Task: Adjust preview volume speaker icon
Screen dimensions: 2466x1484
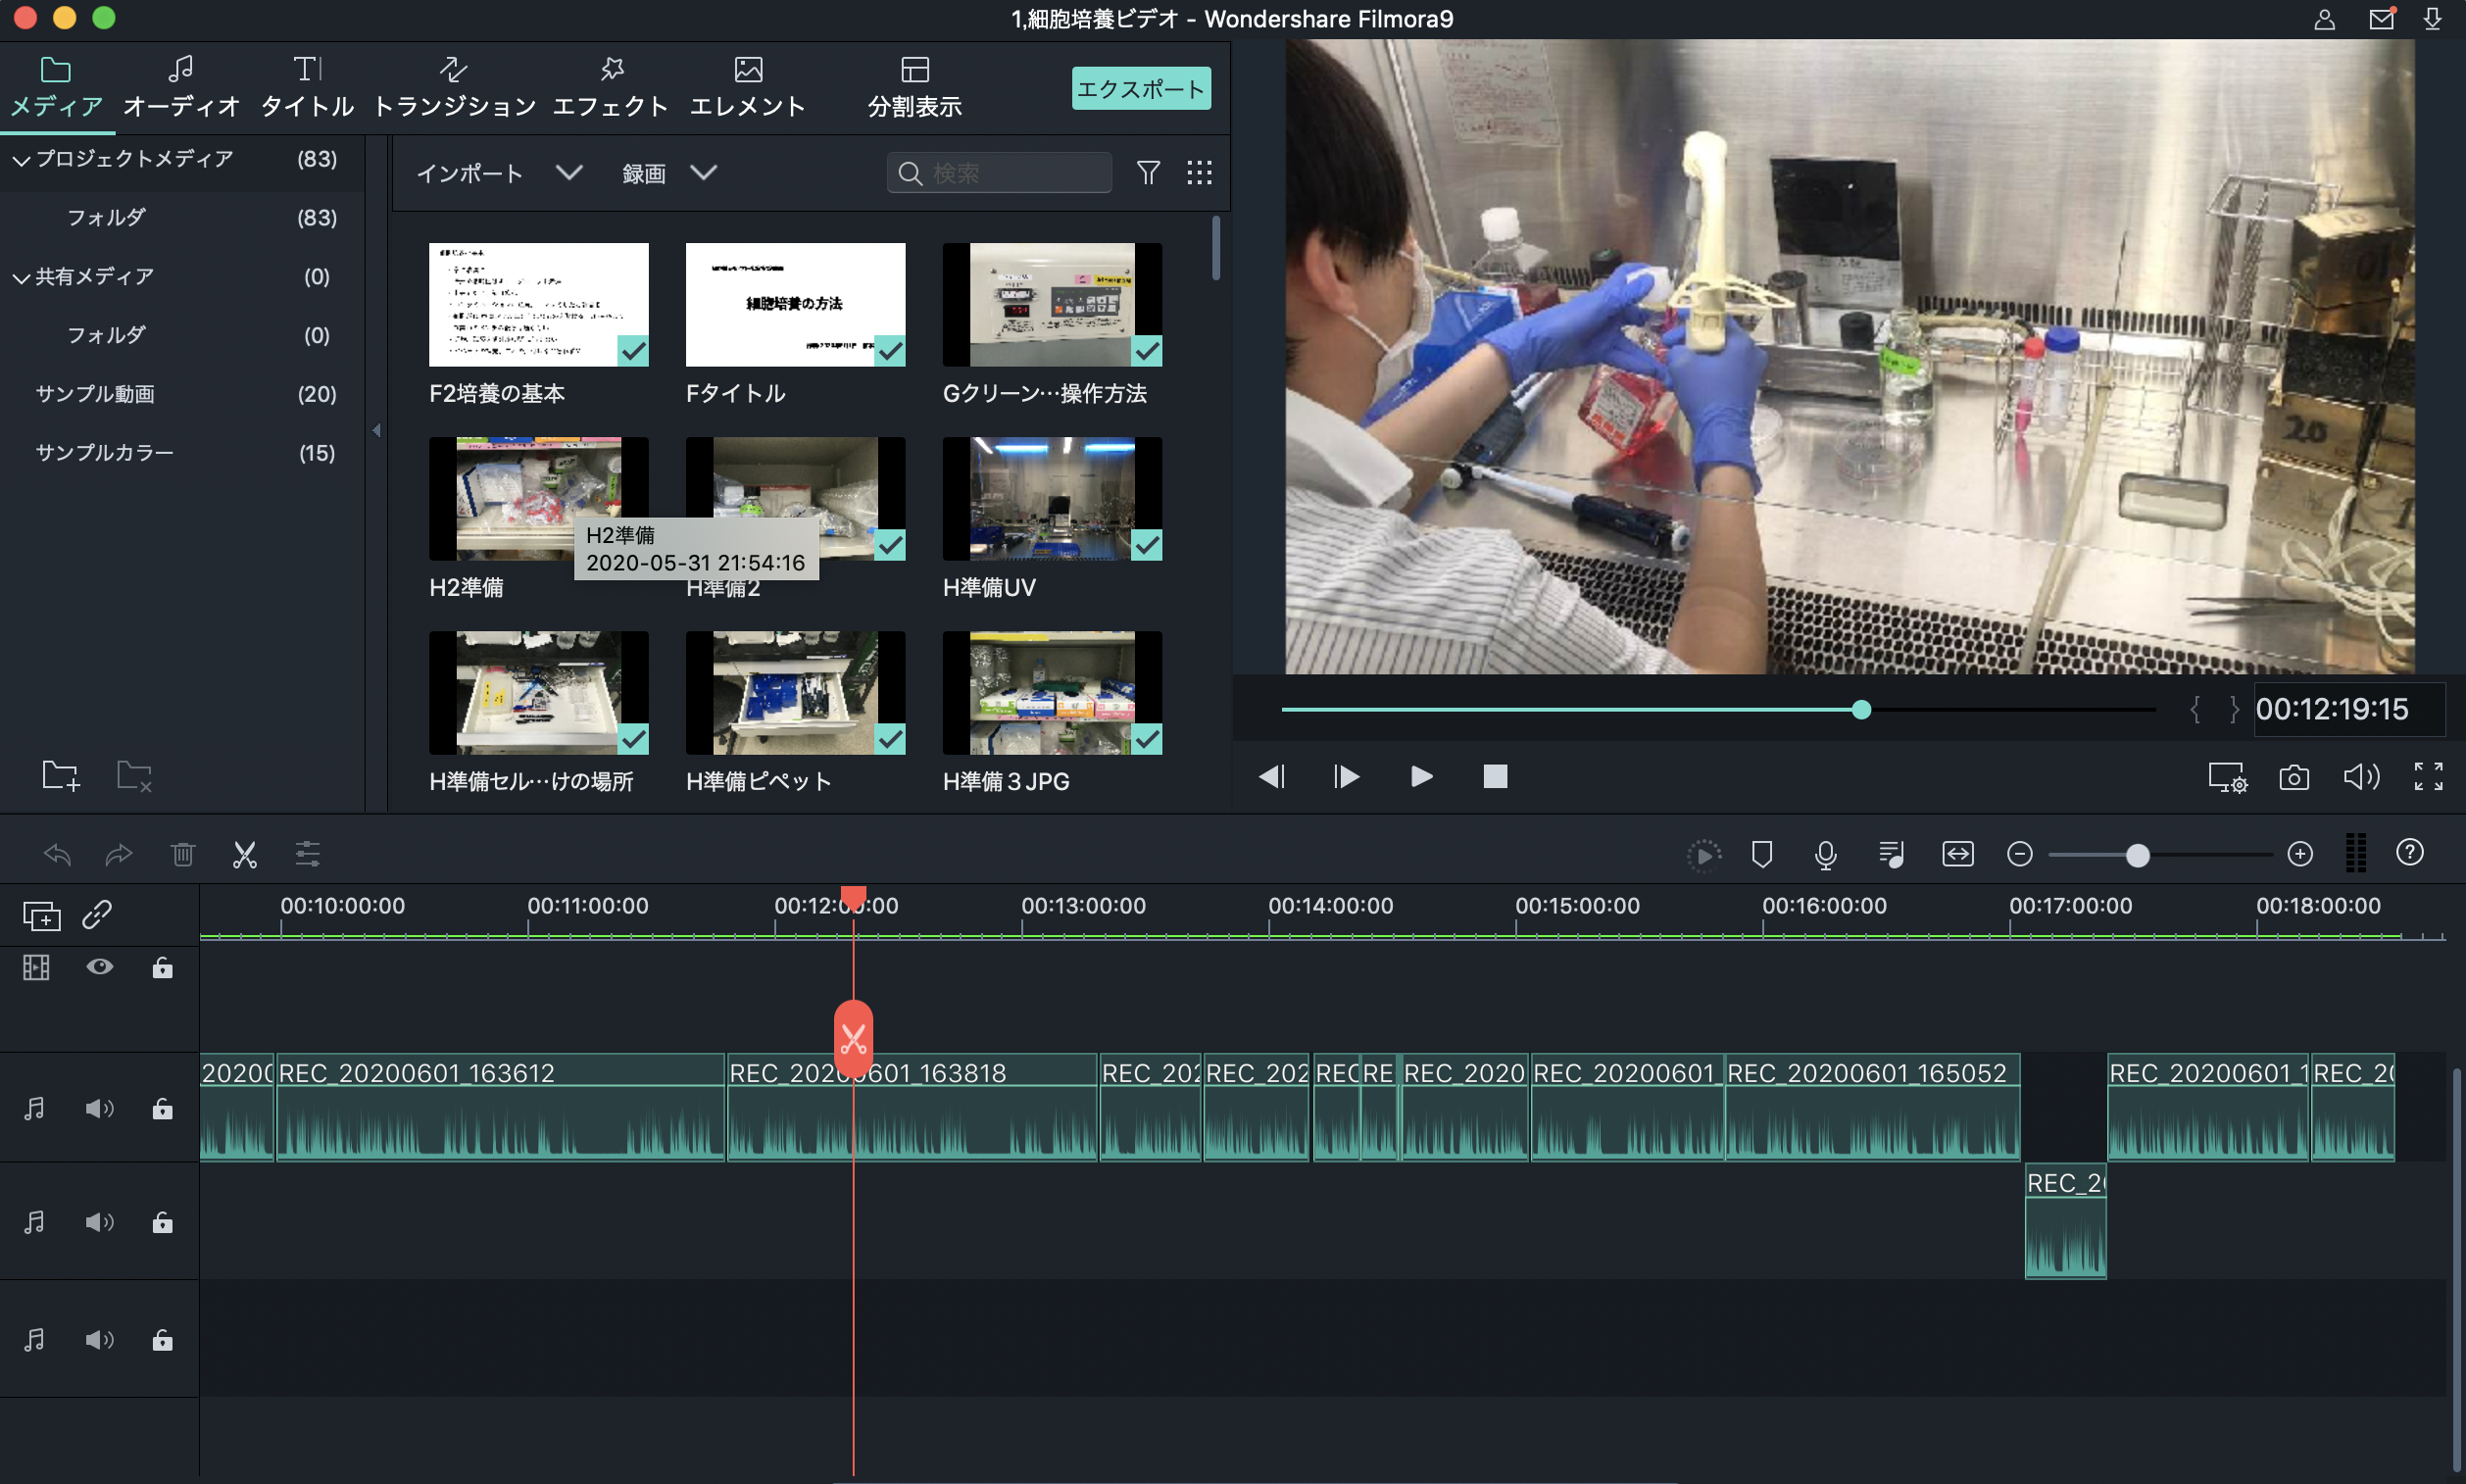Action: [2362, 777]
